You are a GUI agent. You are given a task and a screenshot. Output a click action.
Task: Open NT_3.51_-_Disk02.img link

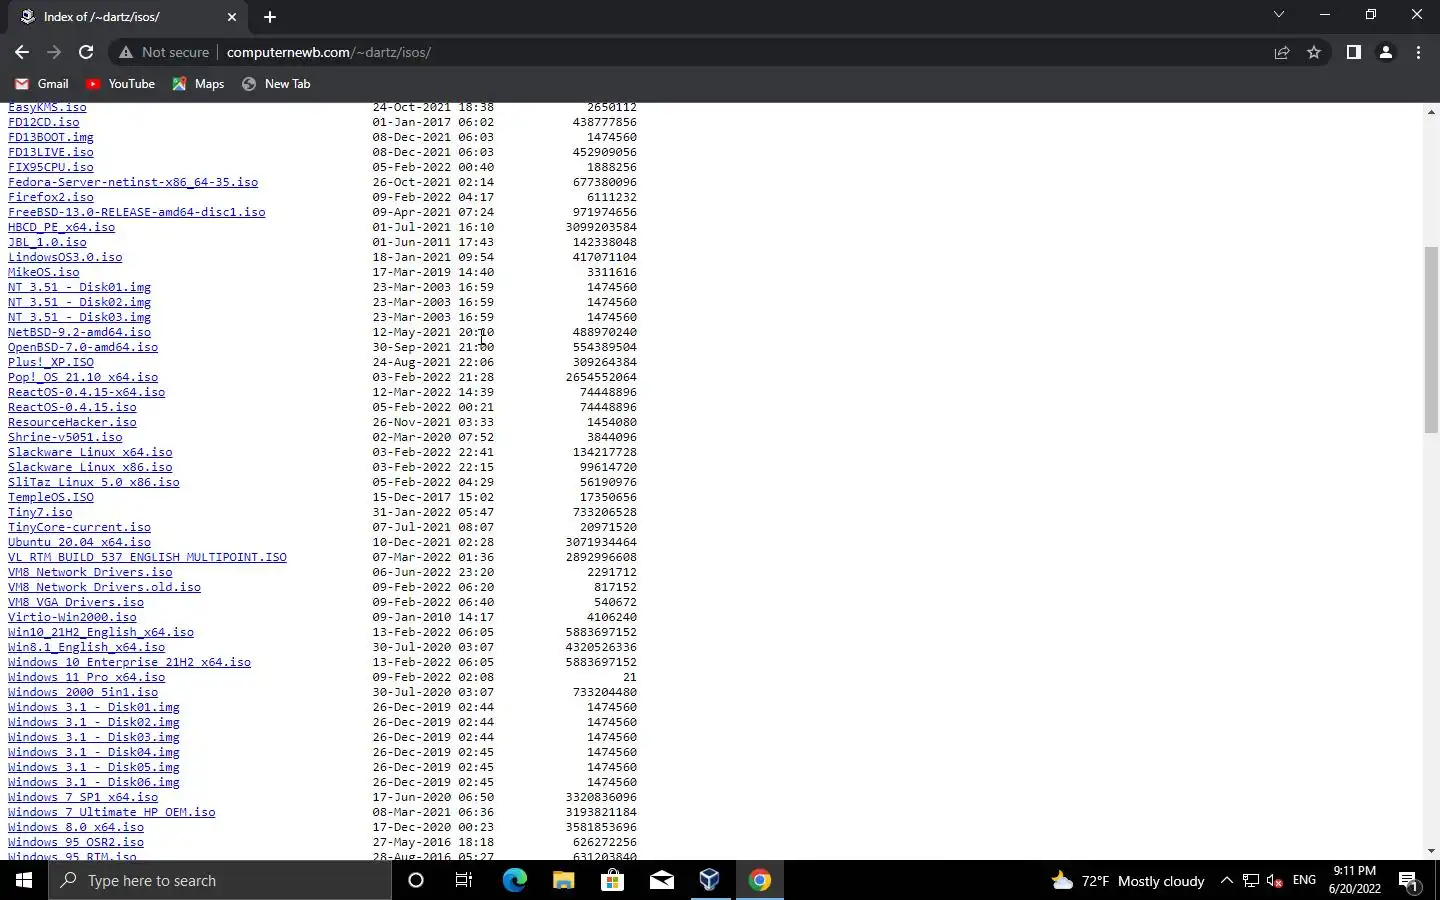(x=80, y=302)
